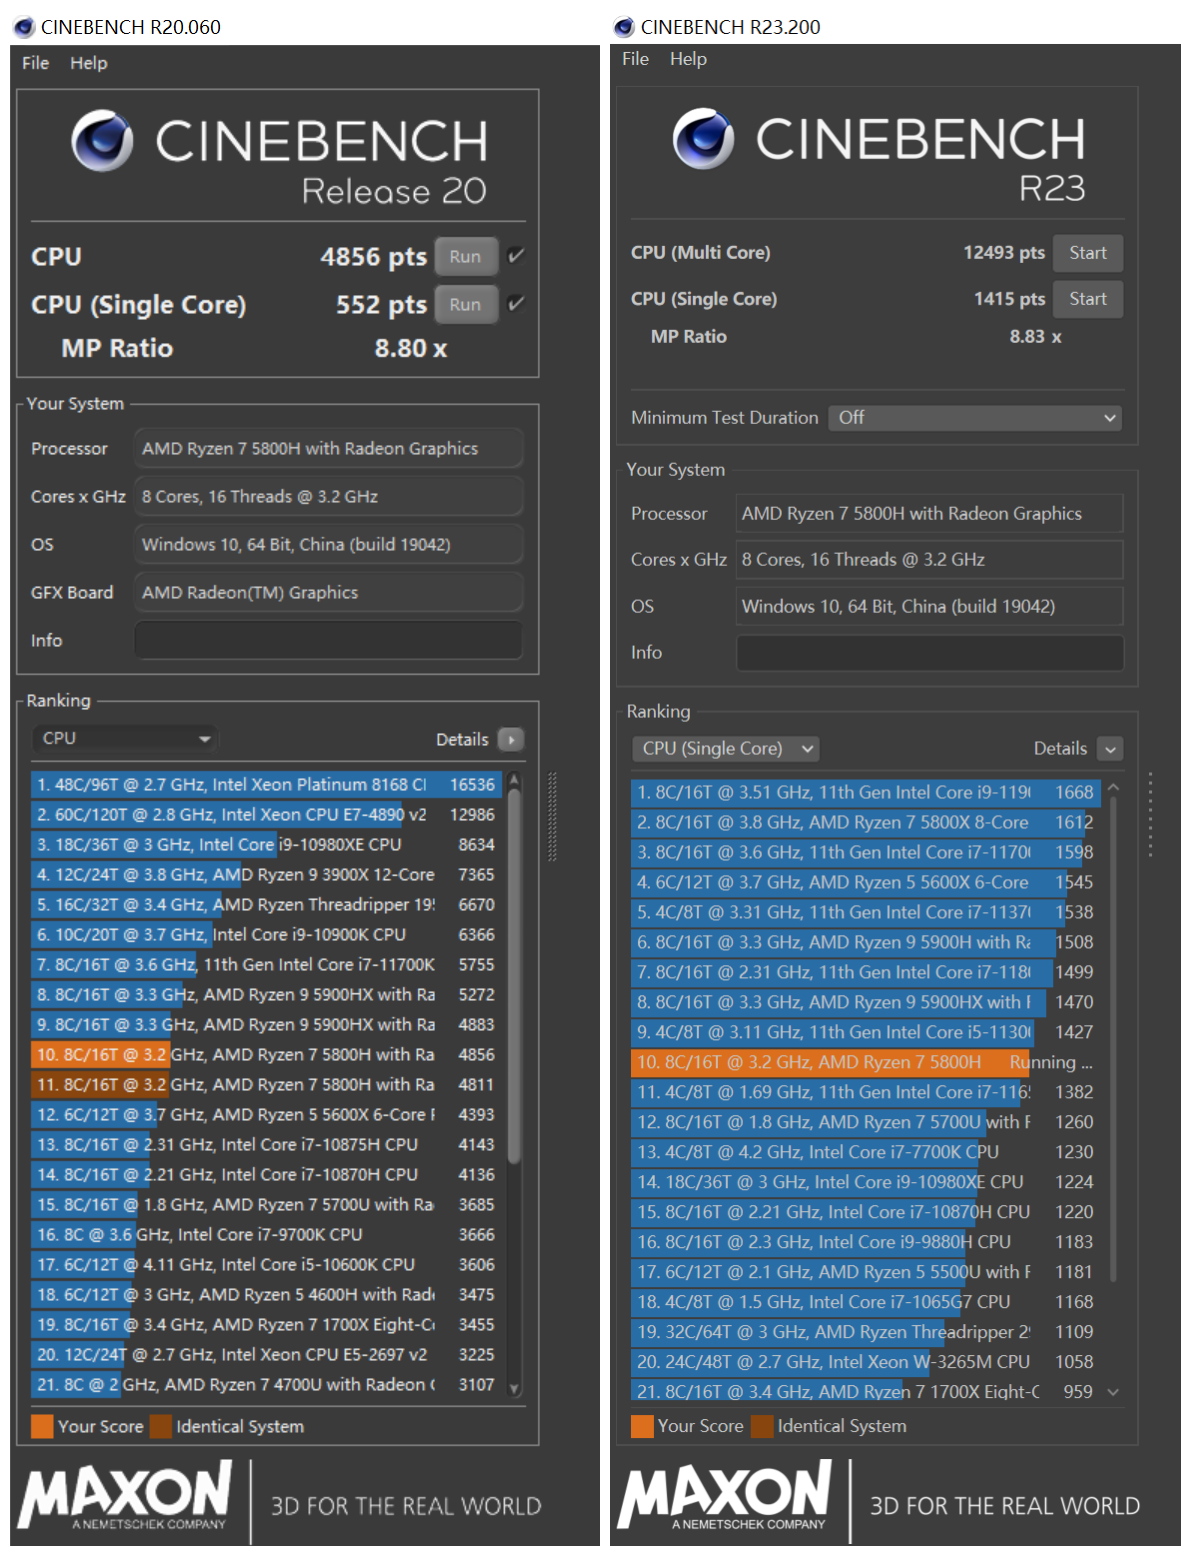Click scroll down chevron in R23 ranking list
Viewport: 1191px width, 1556px height.
tap(1113, 1392)
